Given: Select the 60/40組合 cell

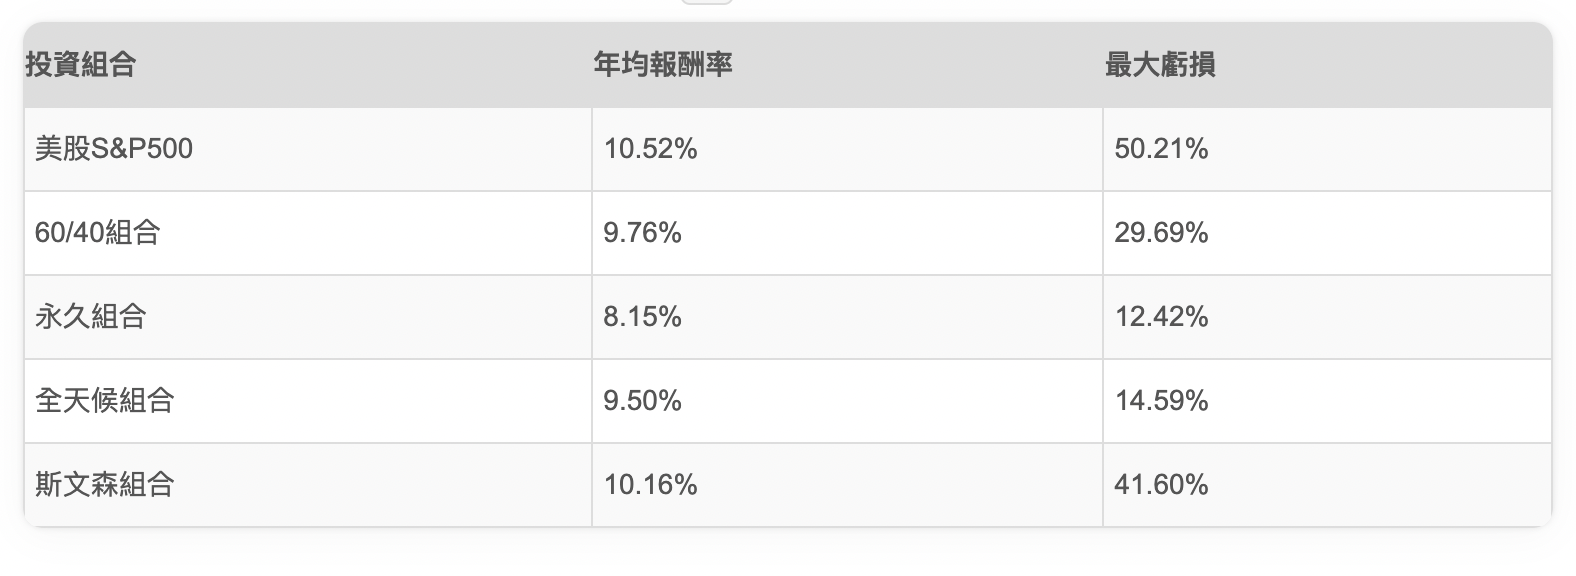Looking at the screenshot, I should 98,233.
